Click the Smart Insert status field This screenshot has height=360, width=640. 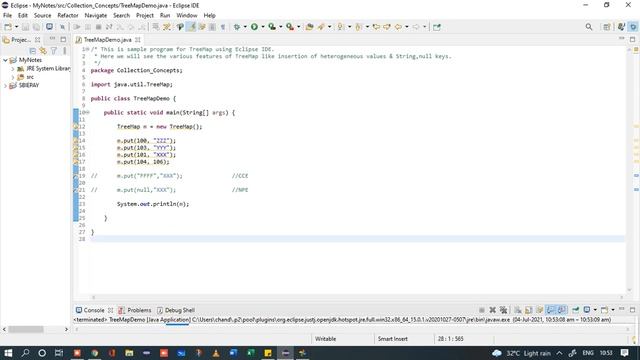point(393,339)
